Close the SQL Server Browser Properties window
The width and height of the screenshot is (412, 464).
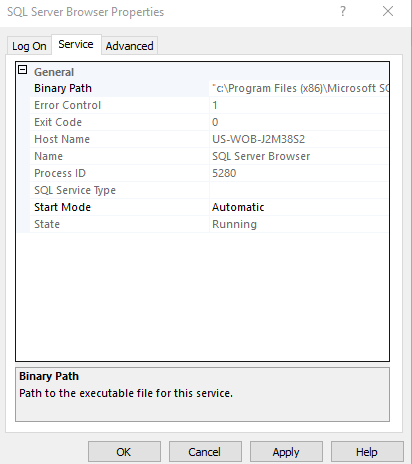point(388,12)
